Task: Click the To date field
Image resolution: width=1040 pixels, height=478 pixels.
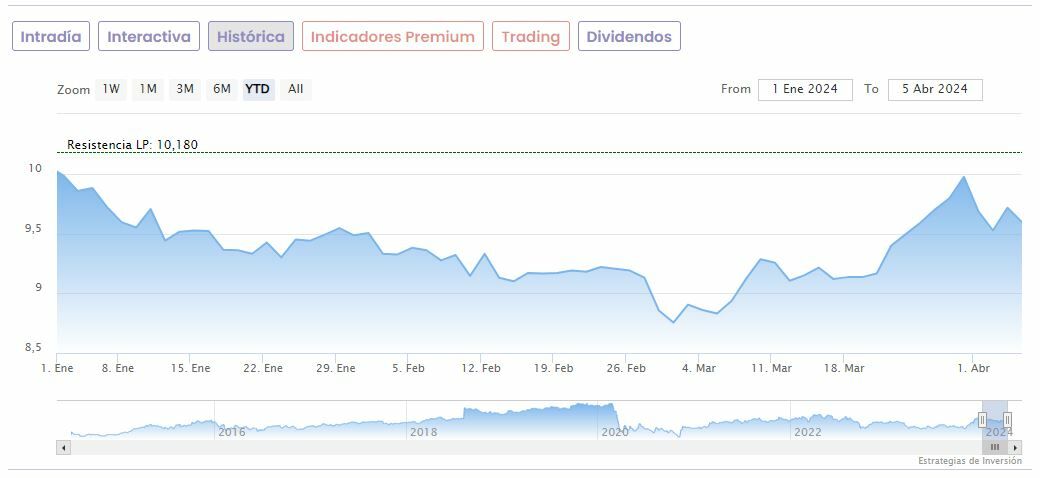Action: pos(935,89)
